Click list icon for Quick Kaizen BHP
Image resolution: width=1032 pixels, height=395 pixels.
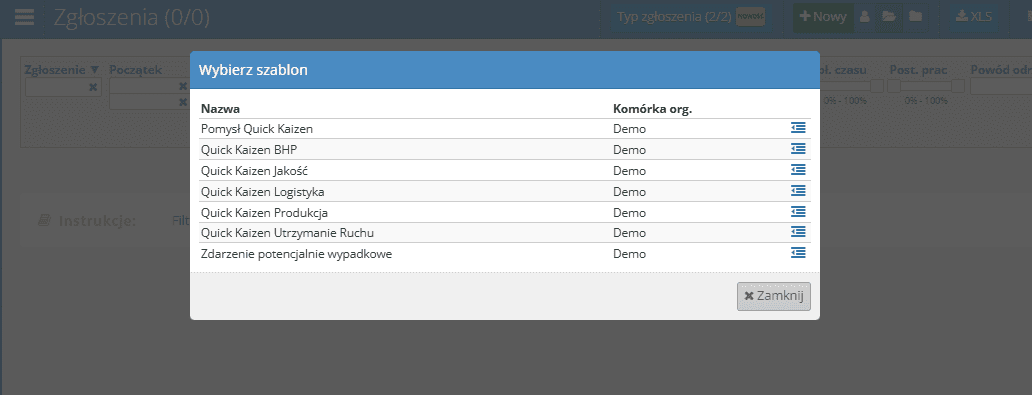pos(798,149)
